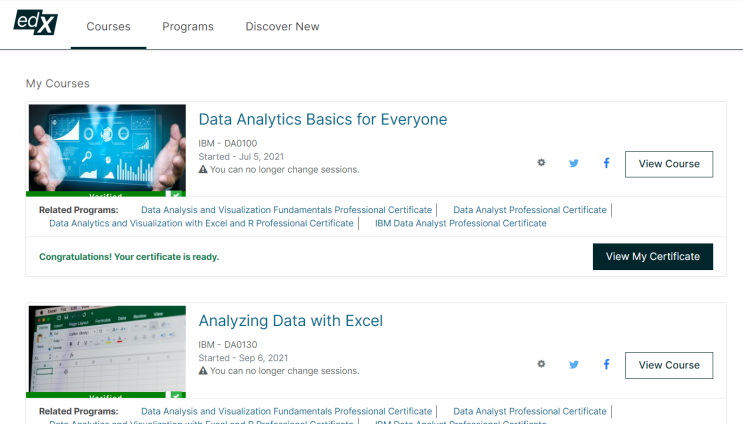
Task: Open the Data Analytics Basics for Everyone title
Action: [x=322, y=120]
